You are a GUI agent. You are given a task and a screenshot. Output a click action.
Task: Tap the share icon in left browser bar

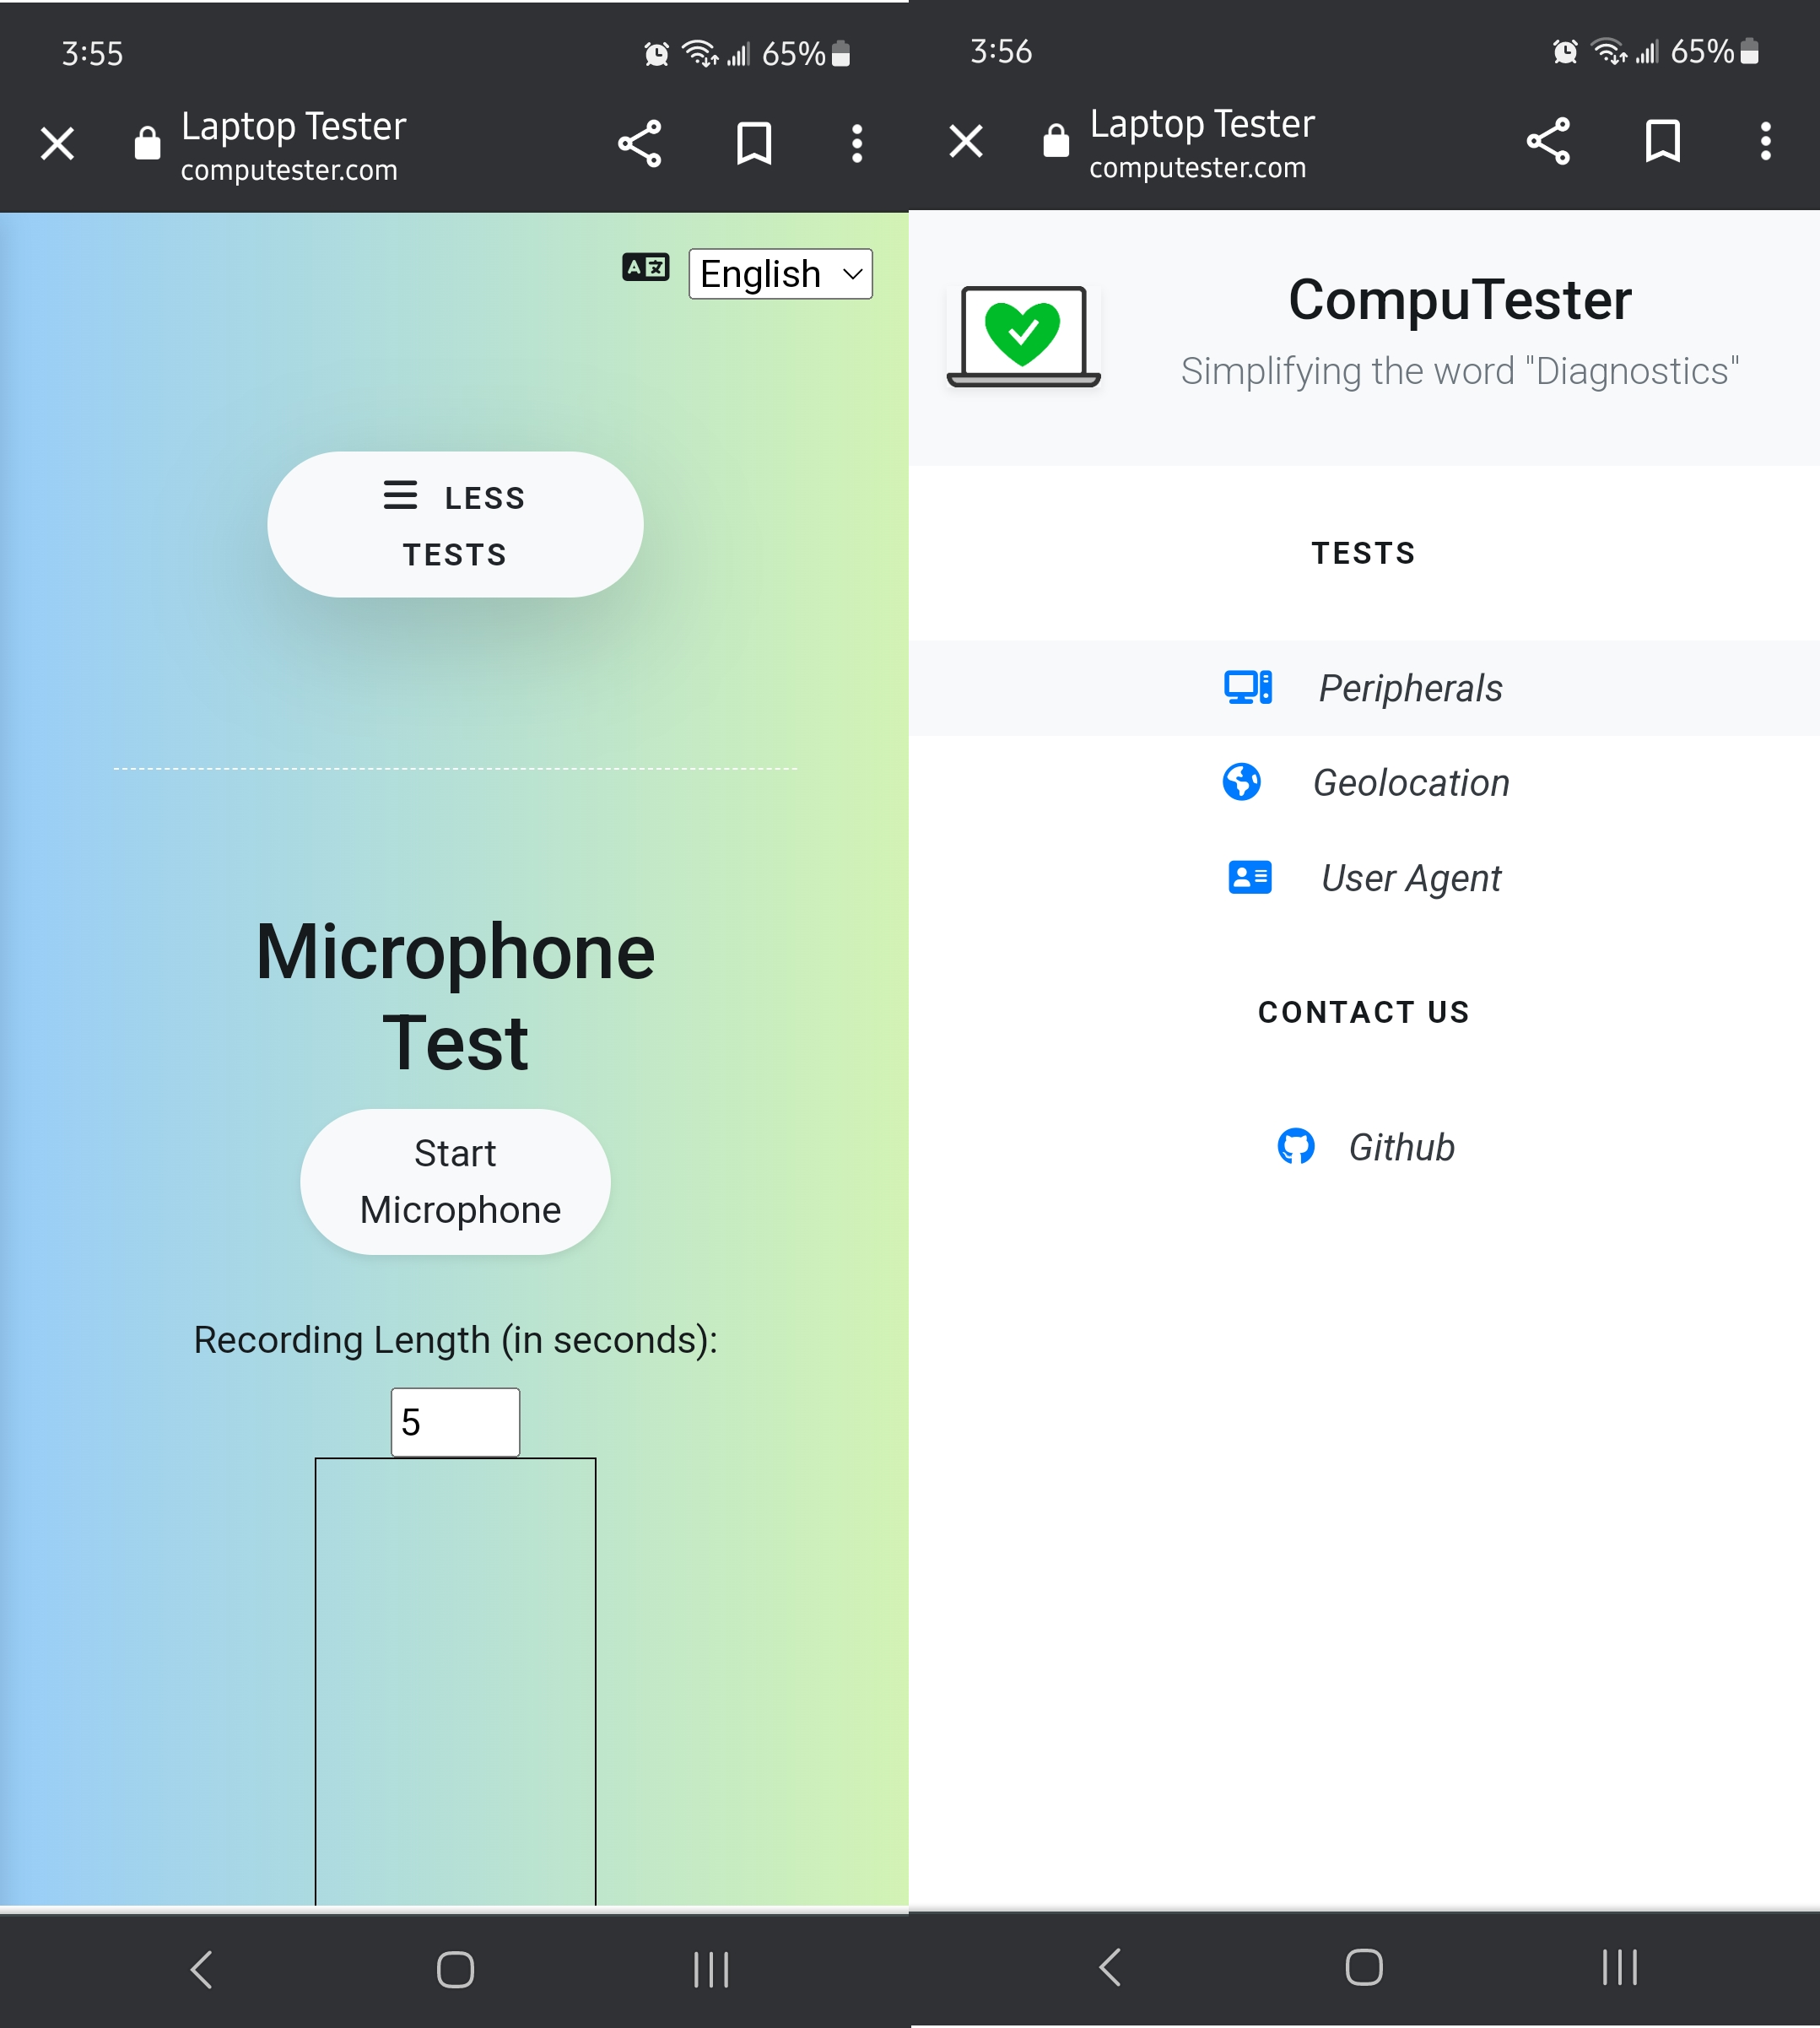(639, 144)
